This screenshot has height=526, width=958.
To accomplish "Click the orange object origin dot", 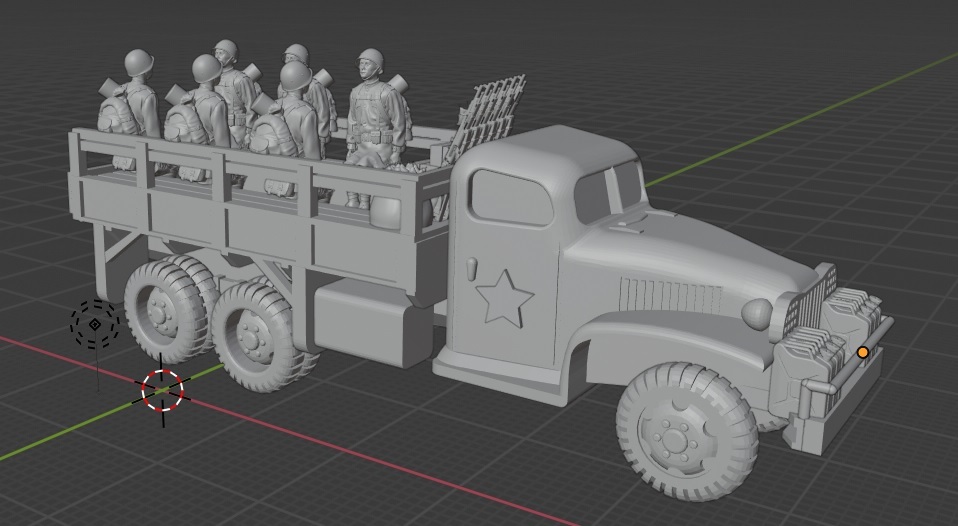I will pyautogui.click(x=863, y=352).
